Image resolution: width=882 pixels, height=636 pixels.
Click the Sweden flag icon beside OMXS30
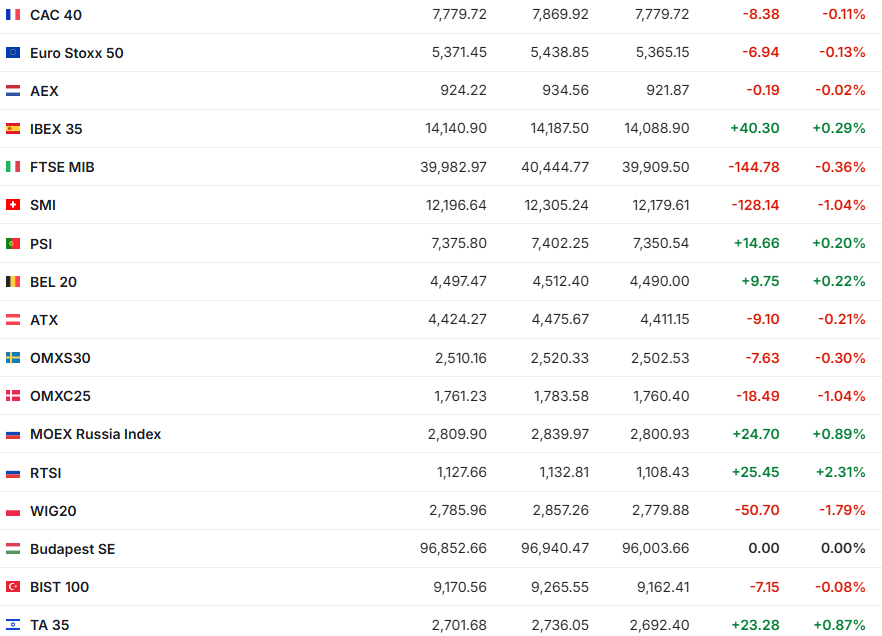(13, 358)
